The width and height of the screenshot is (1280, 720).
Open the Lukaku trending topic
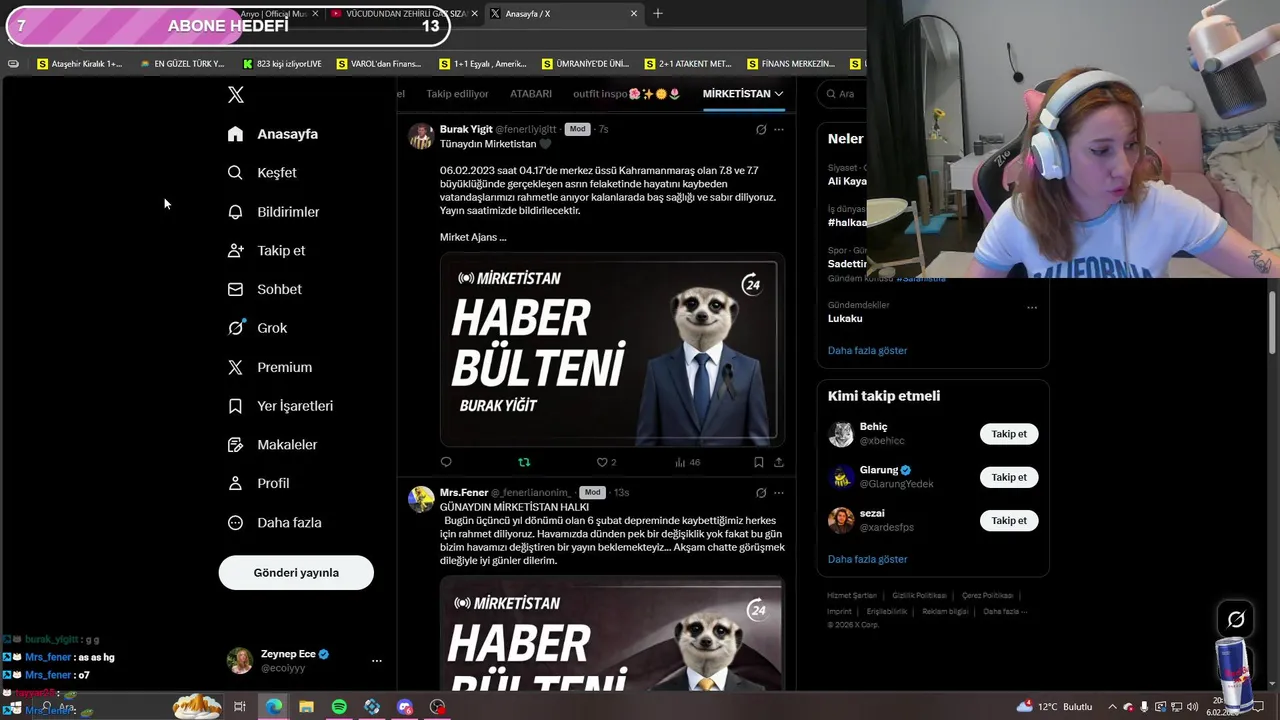845,319
